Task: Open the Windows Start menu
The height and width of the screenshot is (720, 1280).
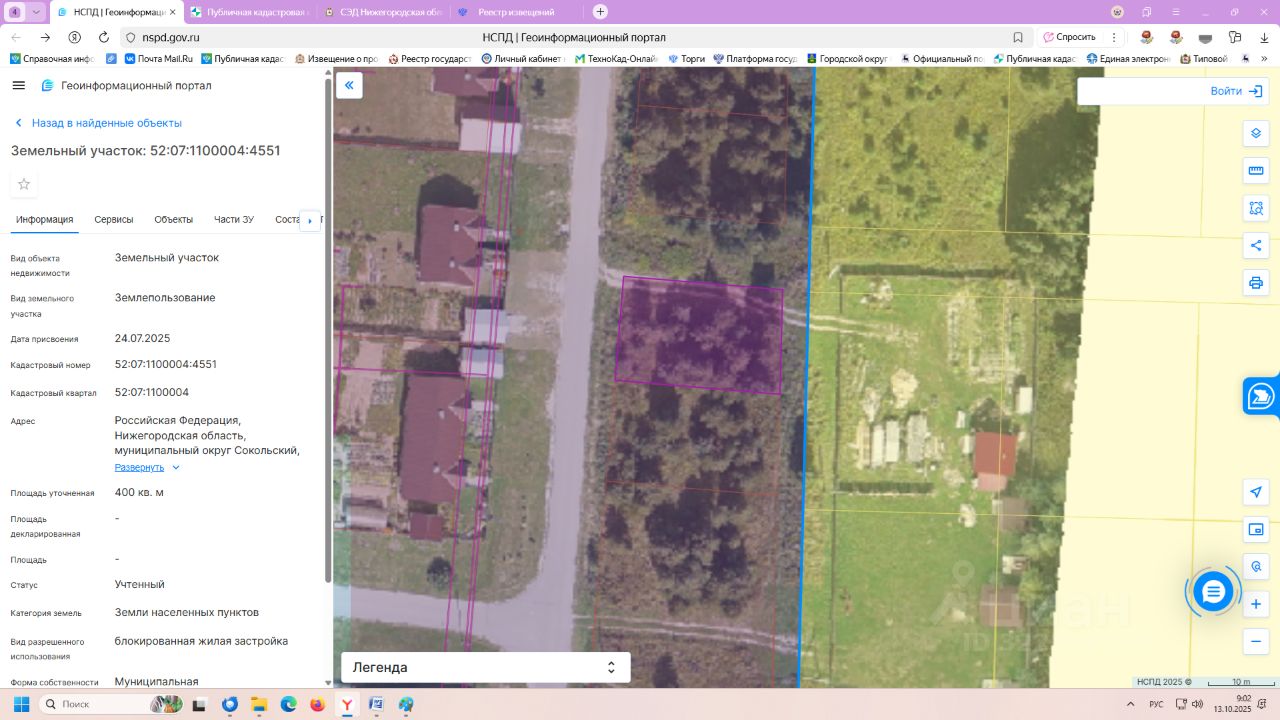Action: (x=21, y=704)
